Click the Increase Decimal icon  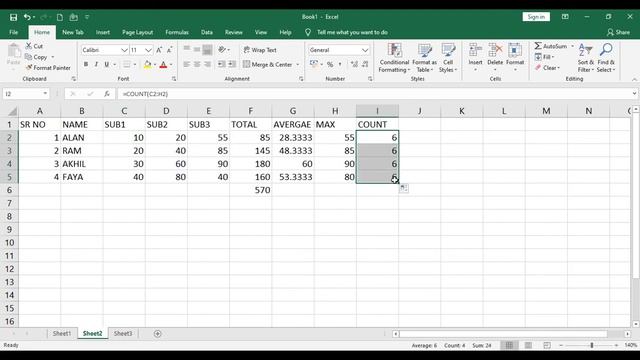click(x=354, y=64)
